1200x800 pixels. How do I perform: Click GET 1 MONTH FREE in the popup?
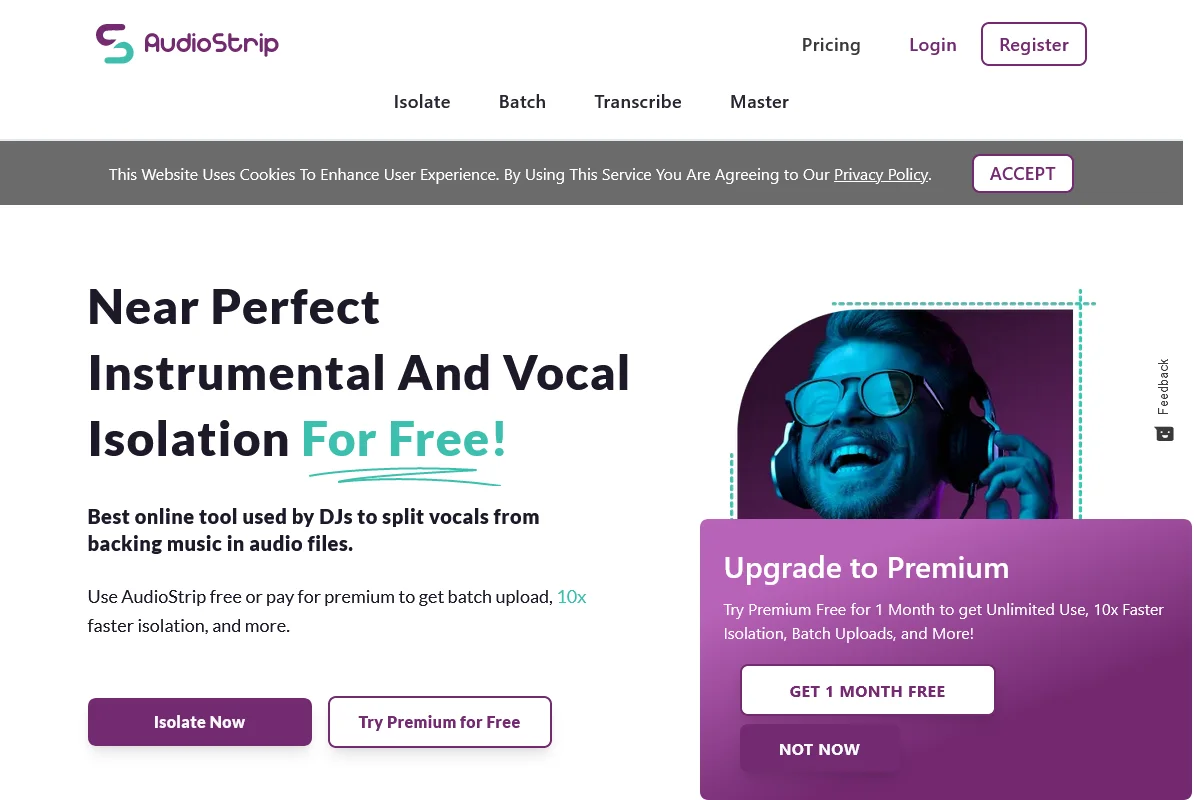pyautogui.click(x=867, y=690)
